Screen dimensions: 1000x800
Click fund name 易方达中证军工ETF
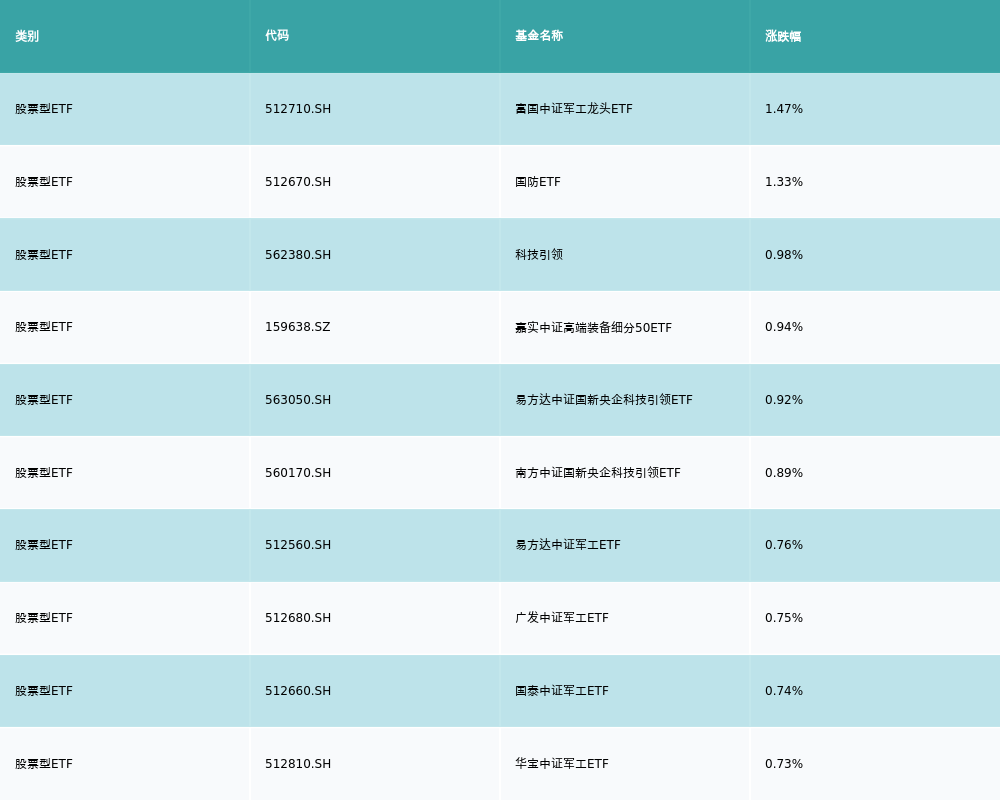coord(568,545)
